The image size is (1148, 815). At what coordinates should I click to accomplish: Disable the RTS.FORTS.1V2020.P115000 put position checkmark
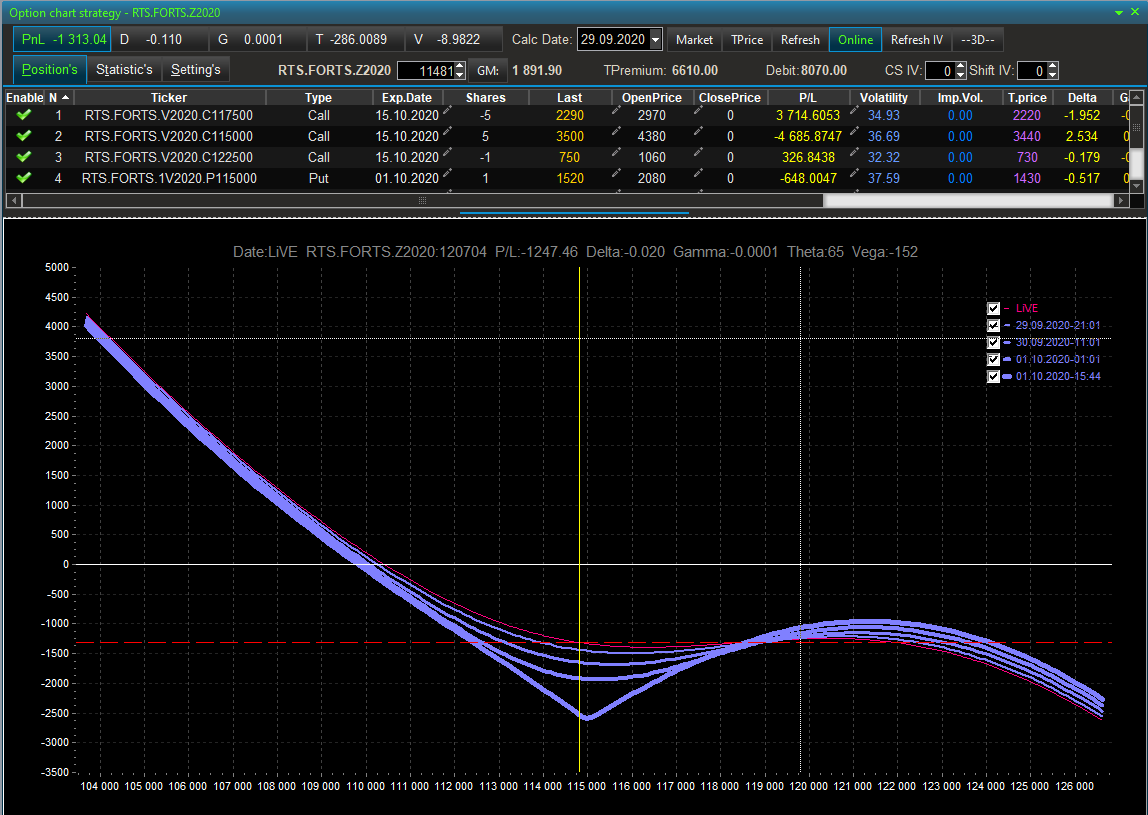point(24,178)
